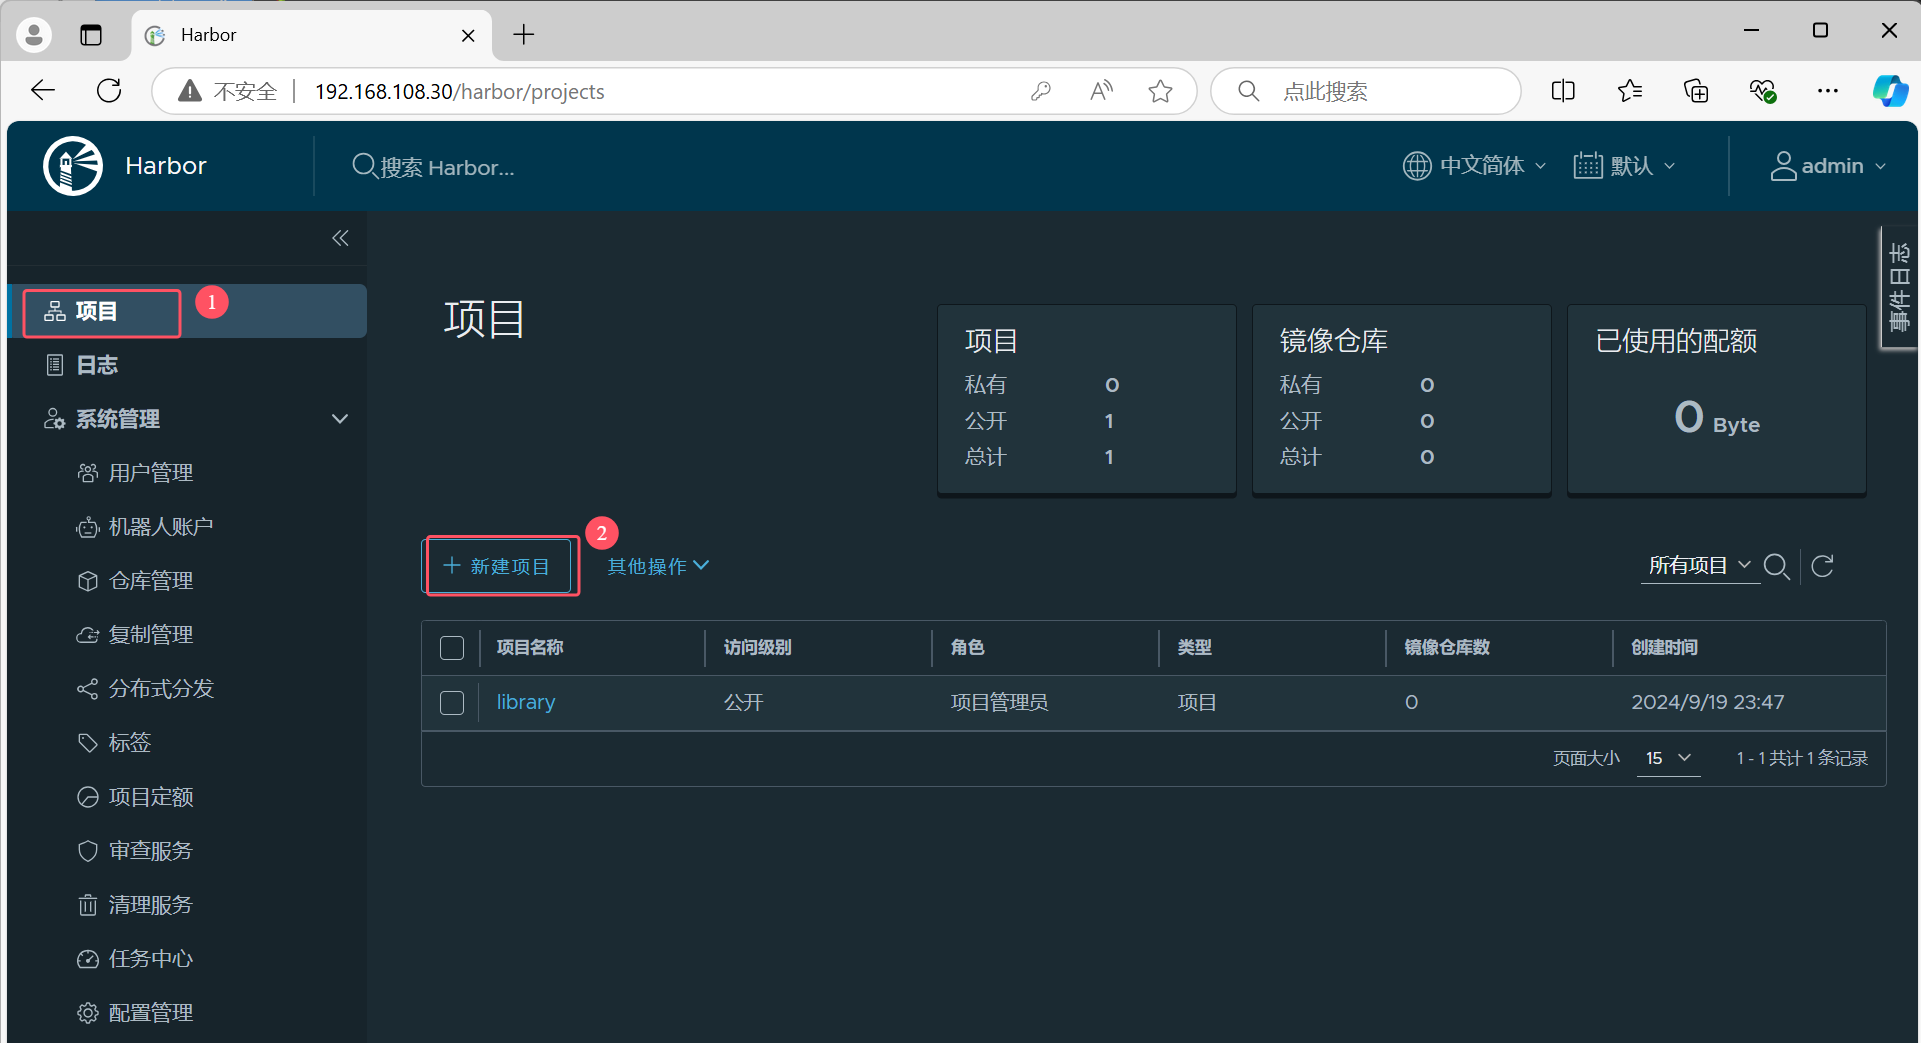The image size is (1921, 1043).
Task: Click the 项目管理员 role cell
Action: 999,703
